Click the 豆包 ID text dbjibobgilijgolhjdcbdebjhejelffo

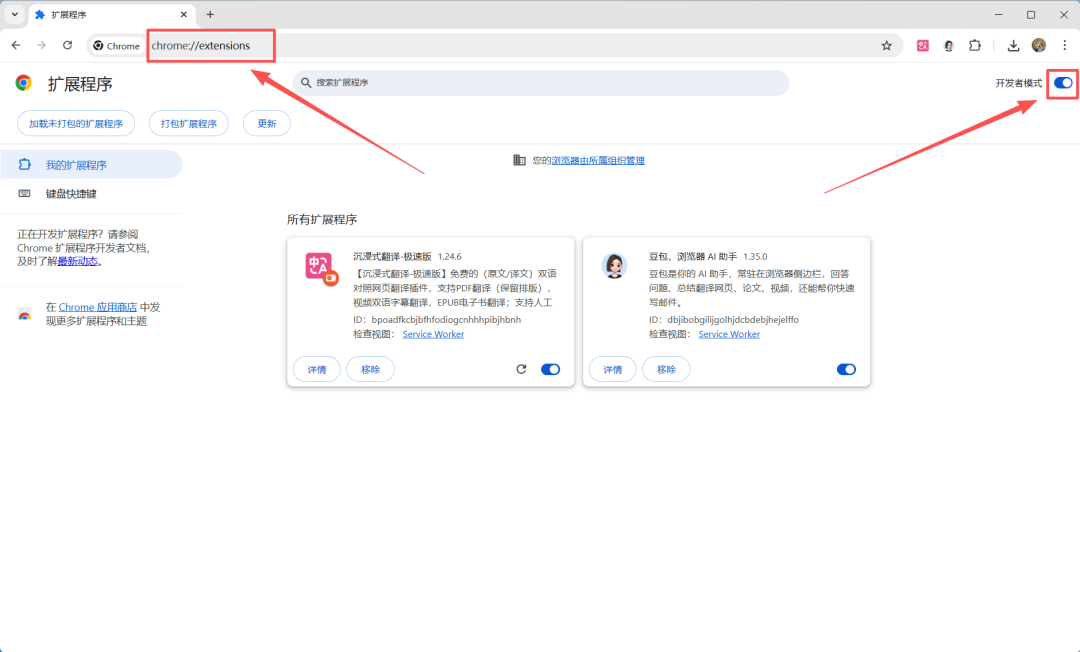tap(733, 319)
